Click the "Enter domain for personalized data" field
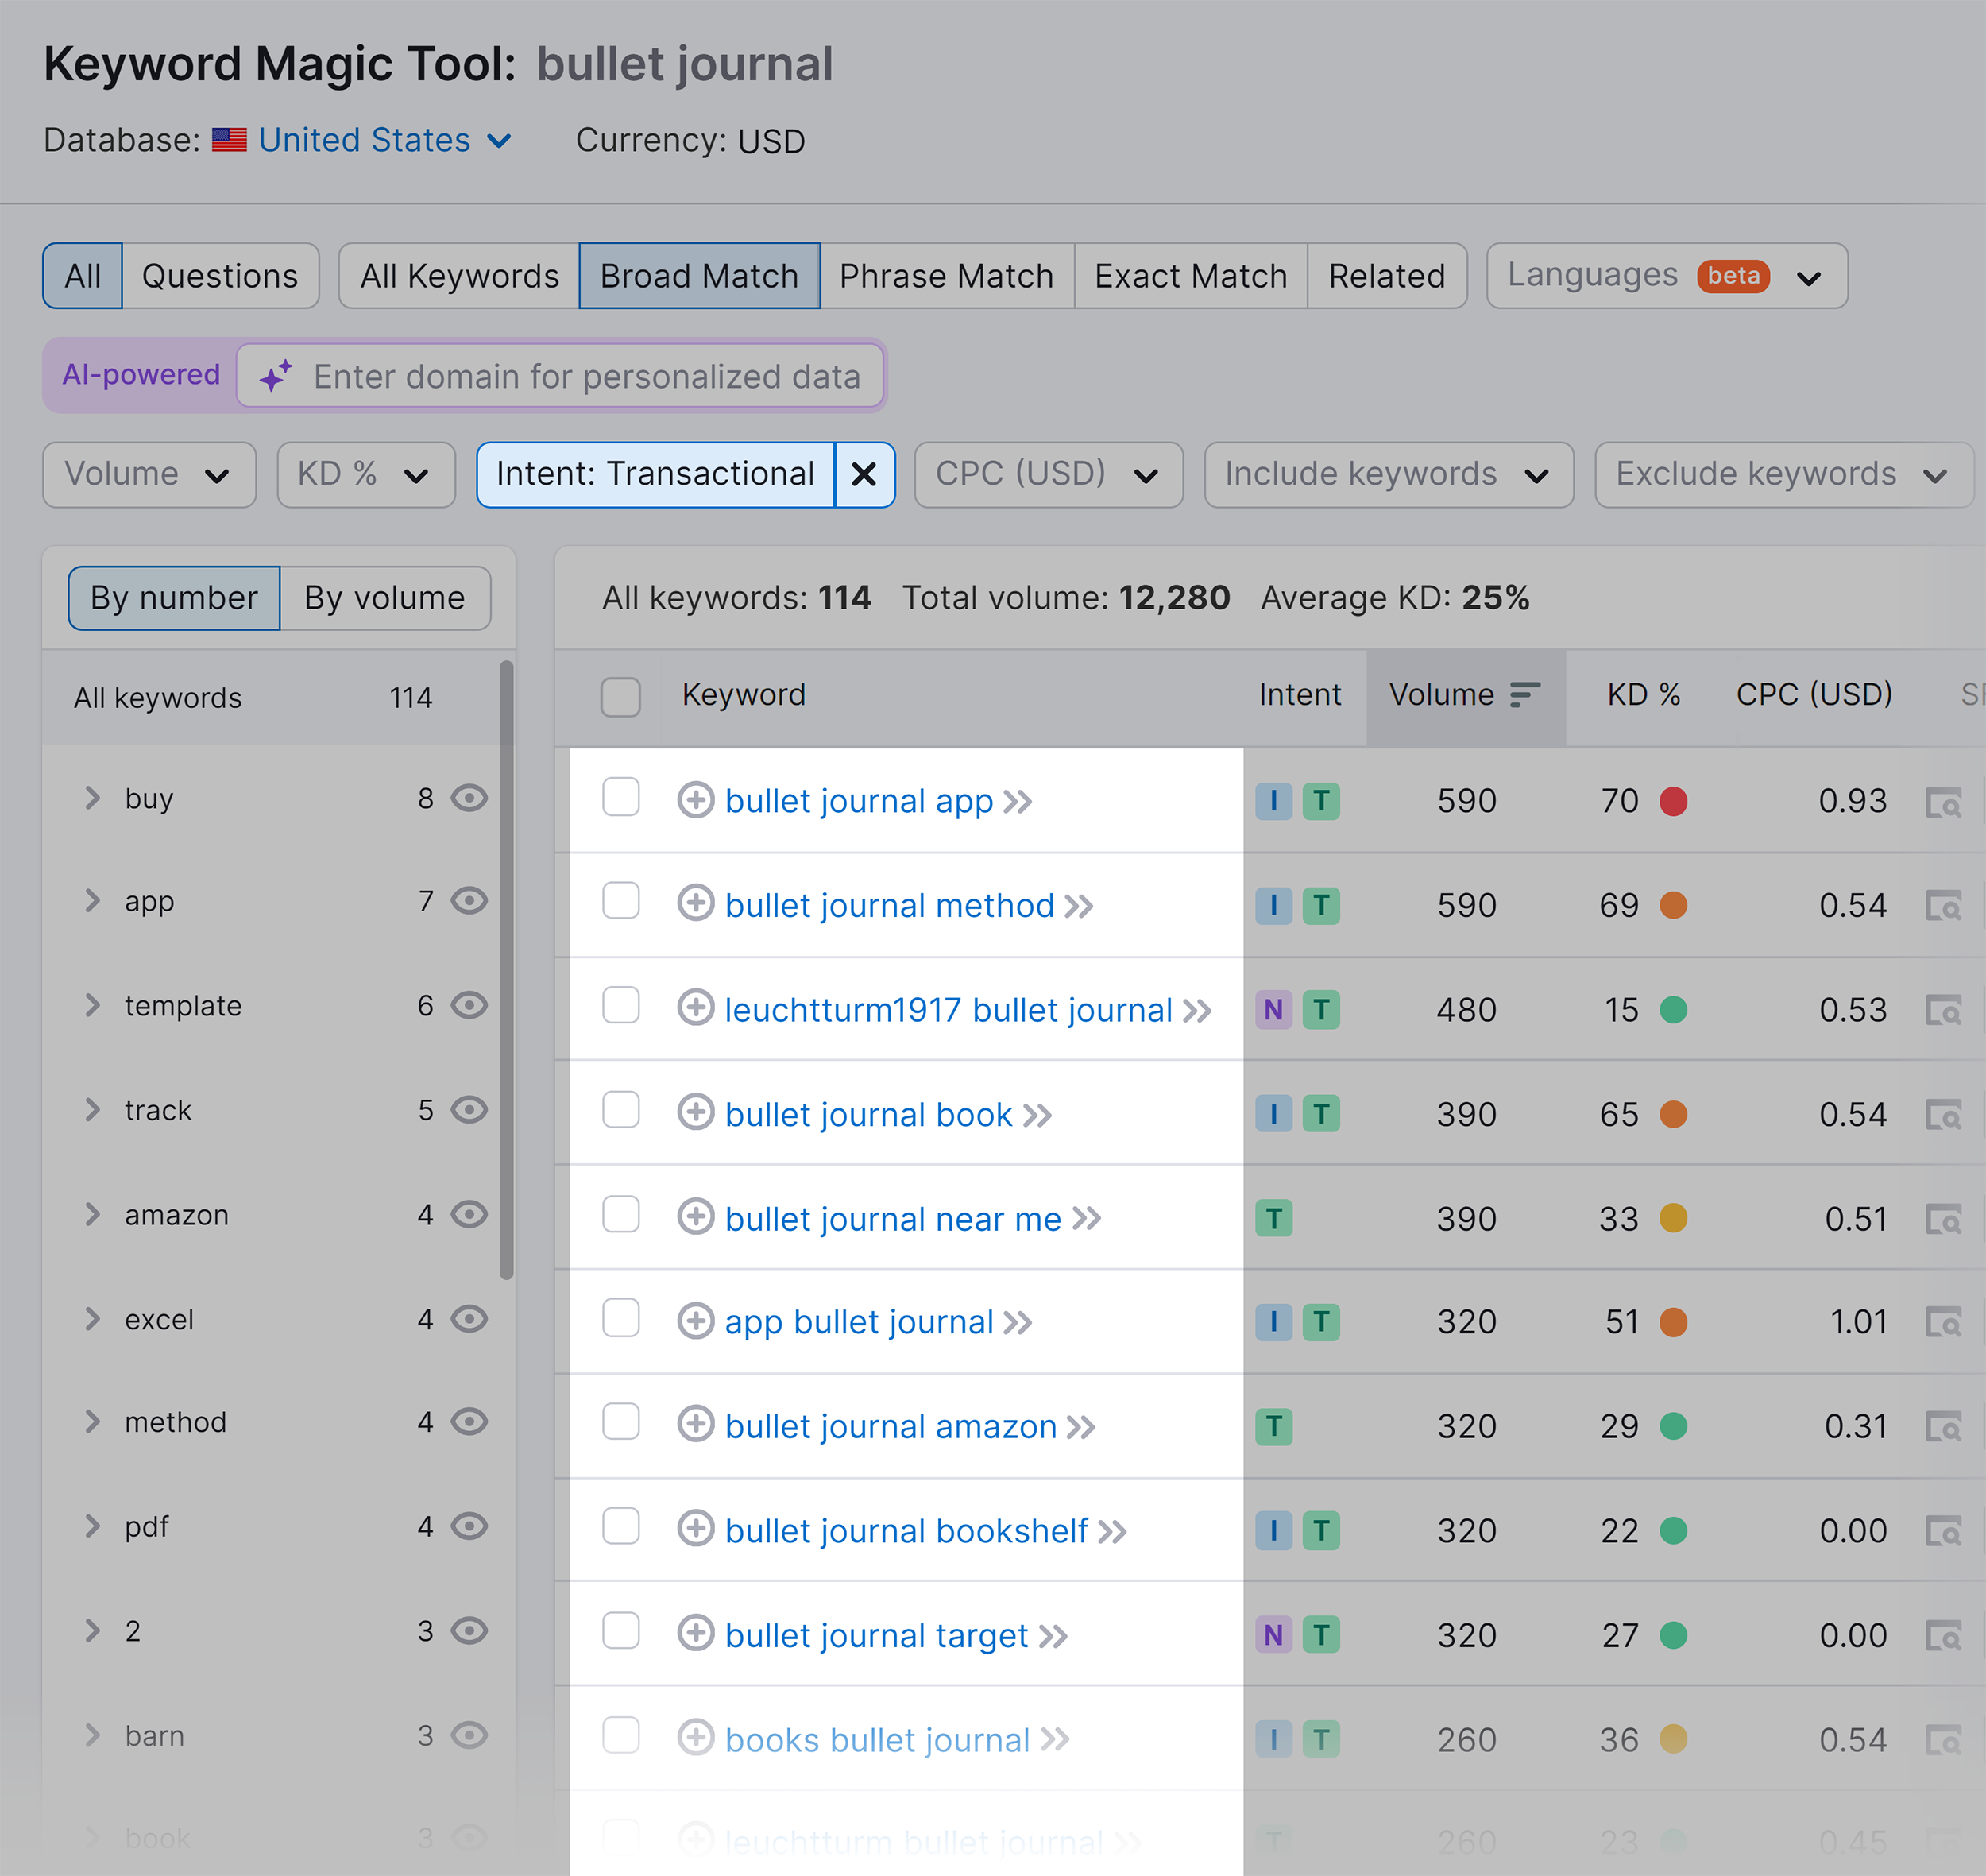The width and height of the screenshot is (1986, 1876). (586, 376)
